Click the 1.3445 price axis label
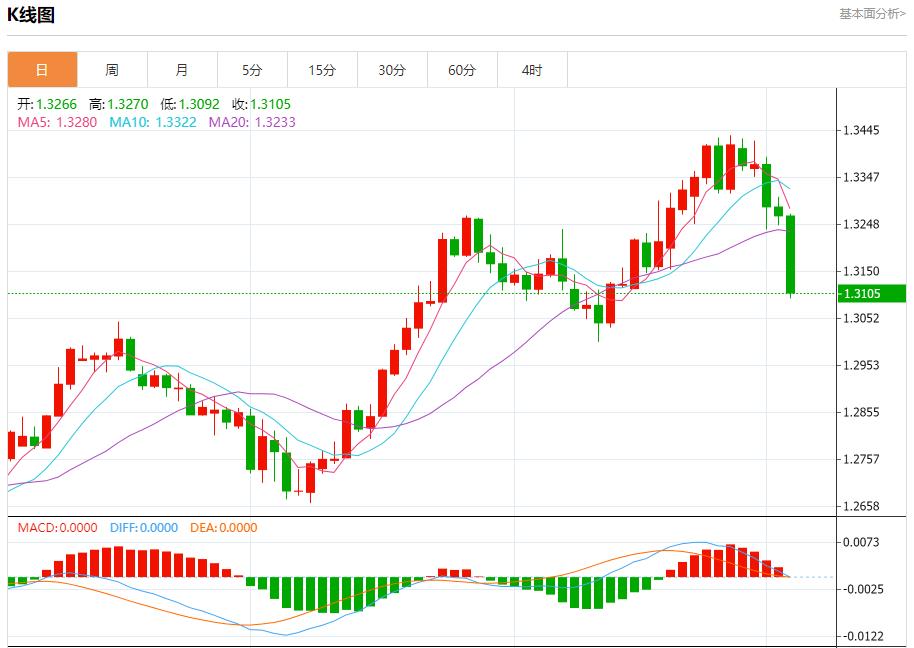 pyautogui.click(x=860, y=130)
